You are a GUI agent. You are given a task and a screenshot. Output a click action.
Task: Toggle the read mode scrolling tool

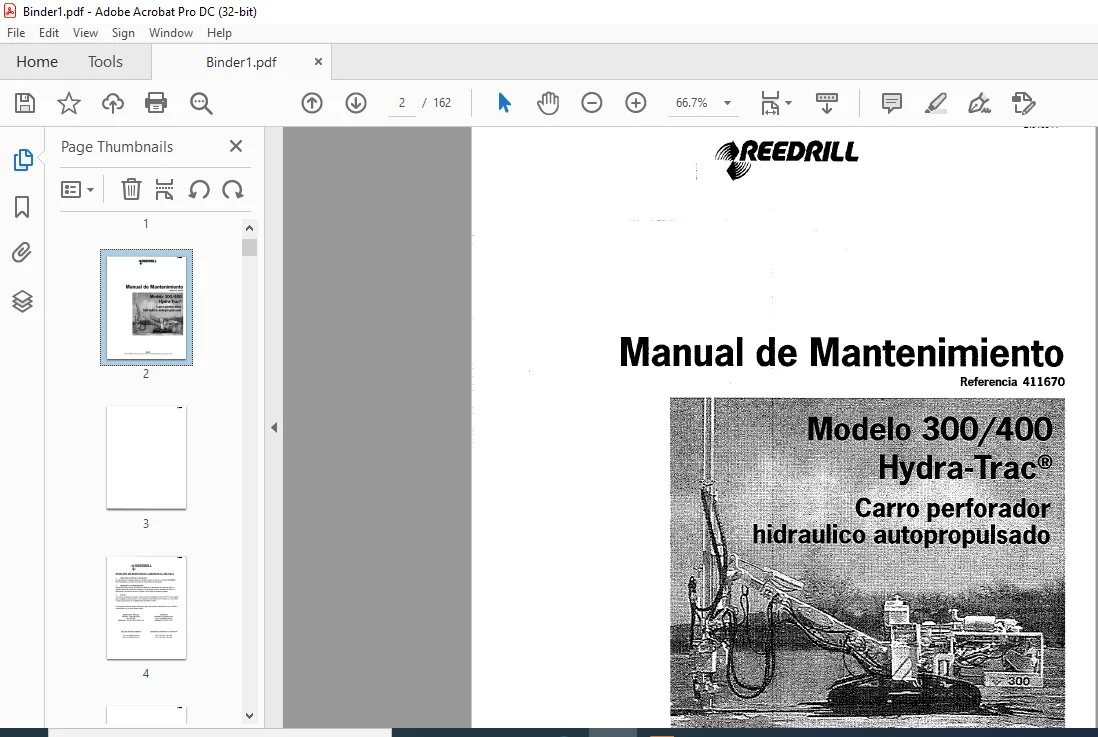click(x=827, y=103)
